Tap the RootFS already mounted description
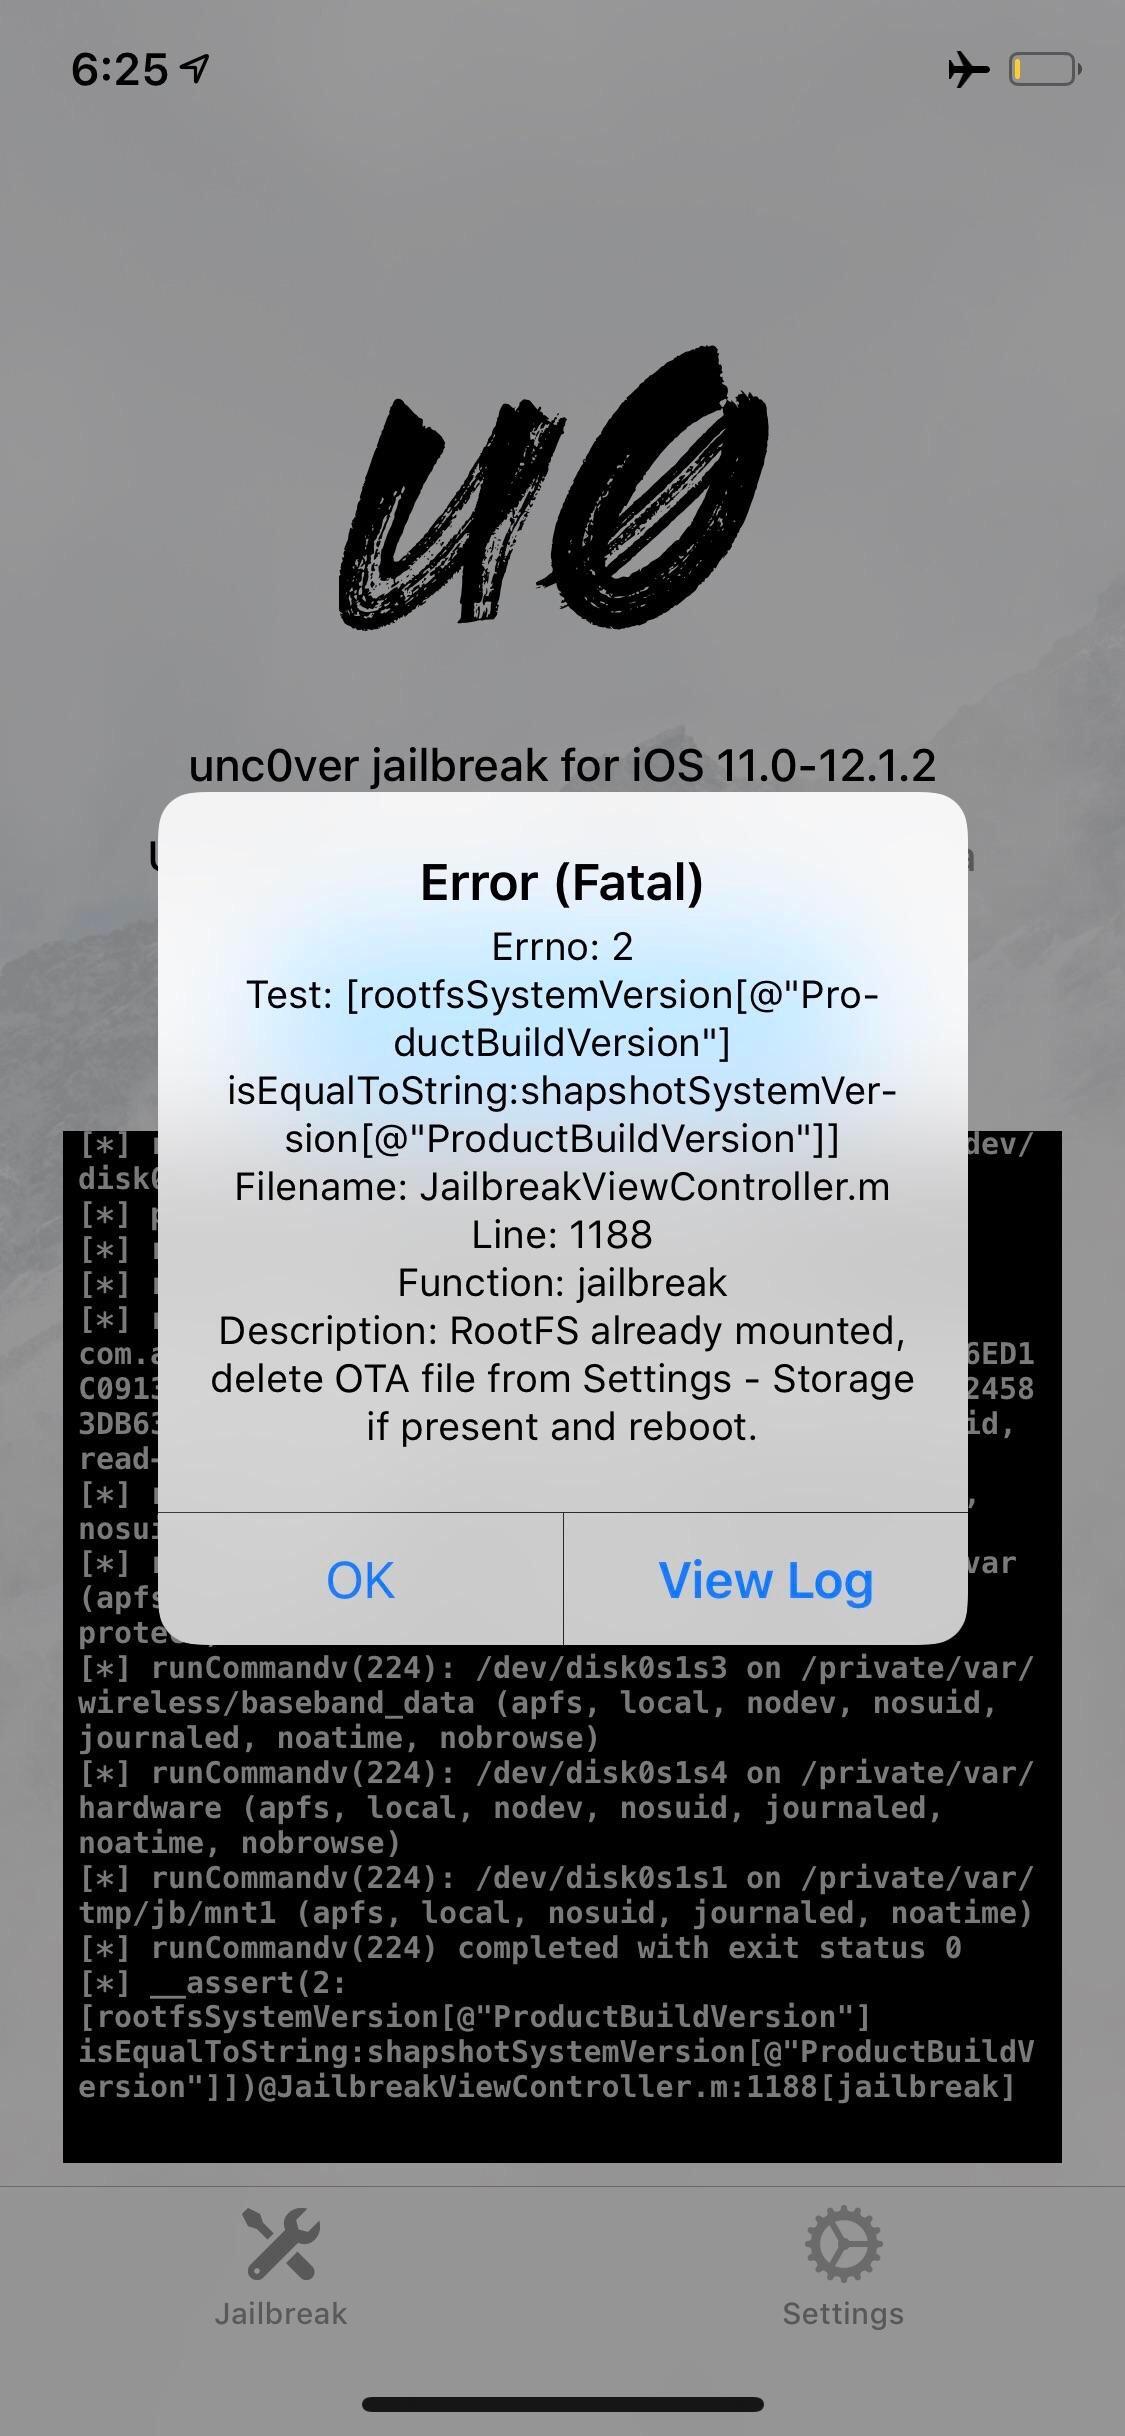The width and height of the screenshot is (1125, 2436). pyautogui.click(x=562, y=1379)
